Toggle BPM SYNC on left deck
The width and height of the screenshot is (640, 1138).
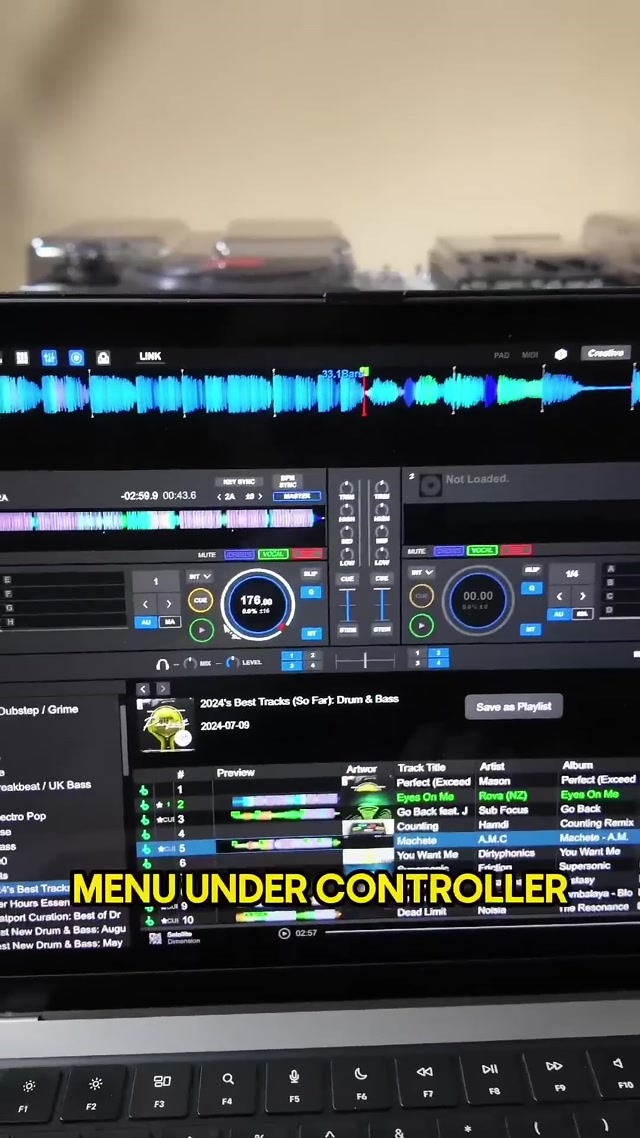[289, 481]
